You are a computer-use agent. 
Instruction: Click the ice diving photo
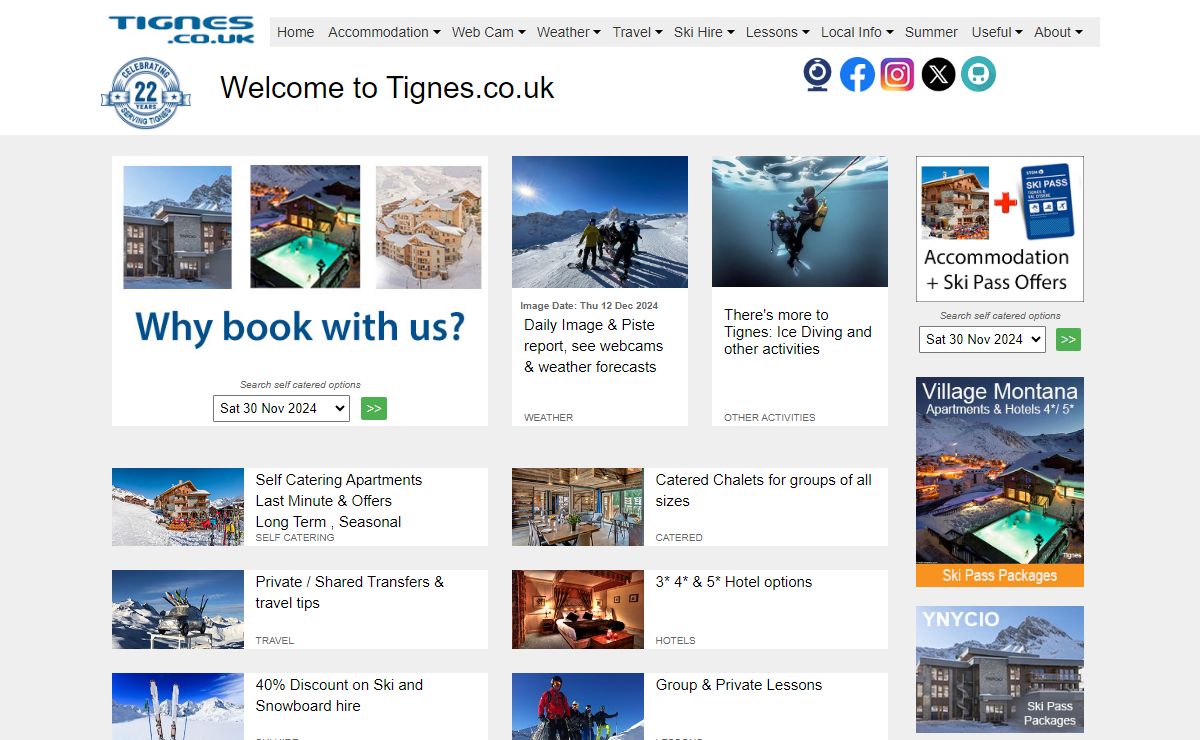click(x=800, y=222)
